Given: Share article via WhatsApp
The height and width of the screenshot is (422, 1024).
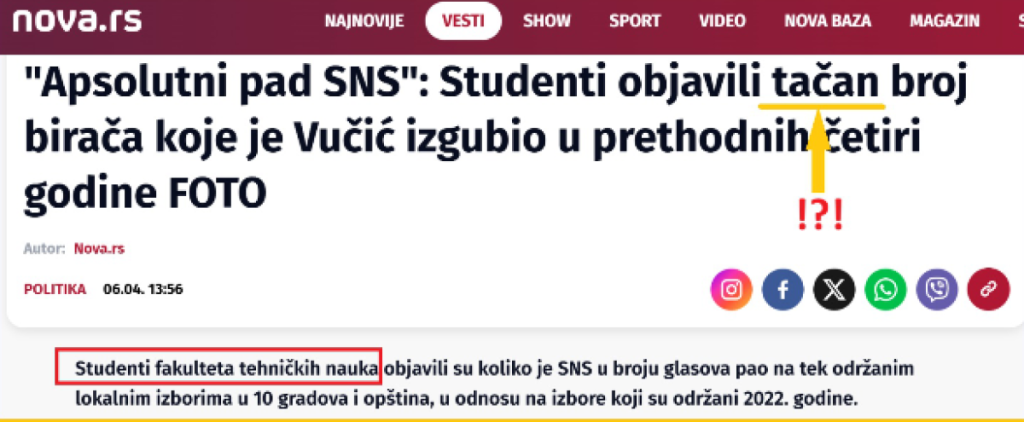Looking at the screenshot, I should pos(886,289).
